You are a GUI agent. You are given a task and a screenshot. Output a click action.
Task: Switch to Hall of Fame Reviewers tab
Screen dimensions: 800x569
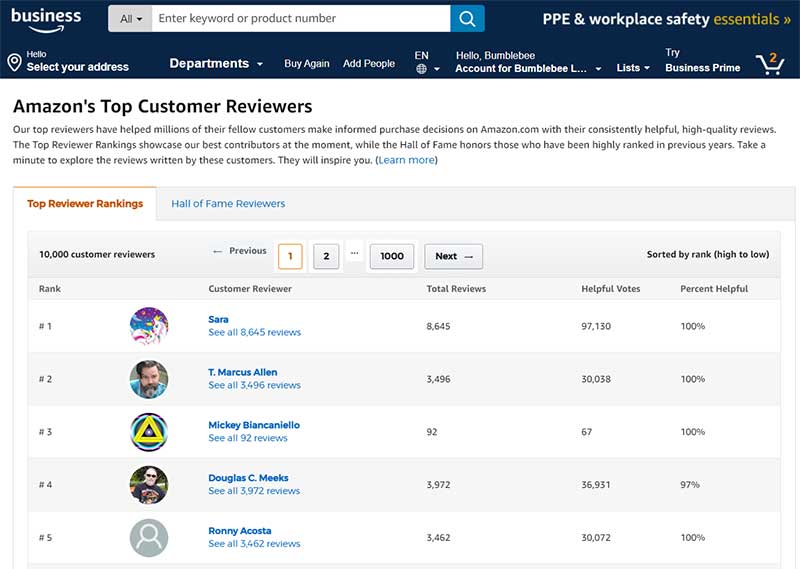228,204
